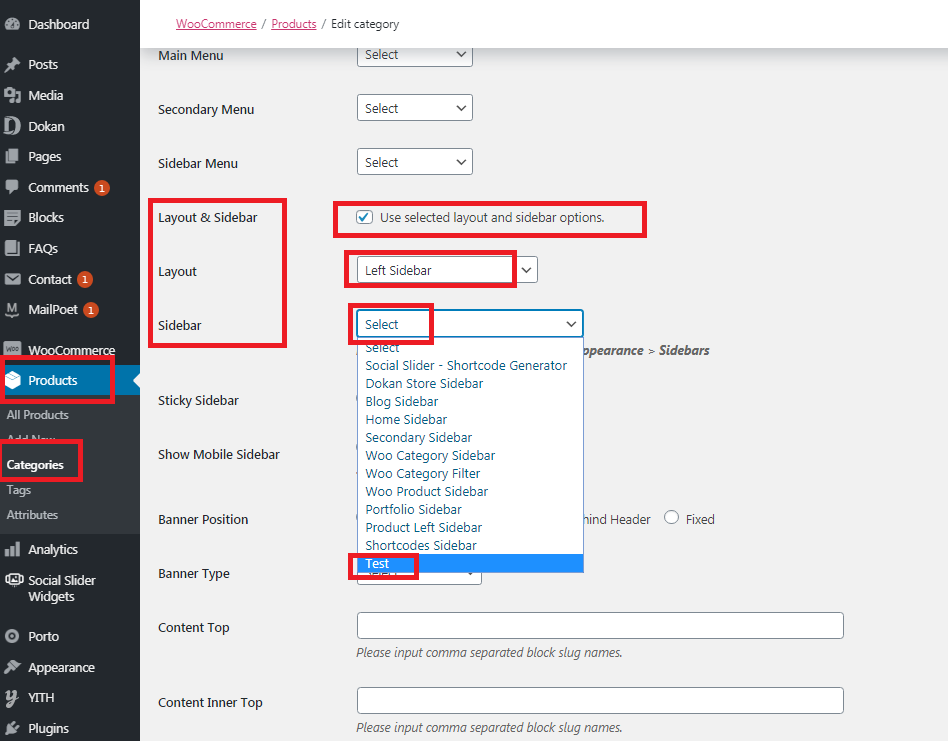
Task: Open Attributes submenu item
Action: [x=32, y=514]
